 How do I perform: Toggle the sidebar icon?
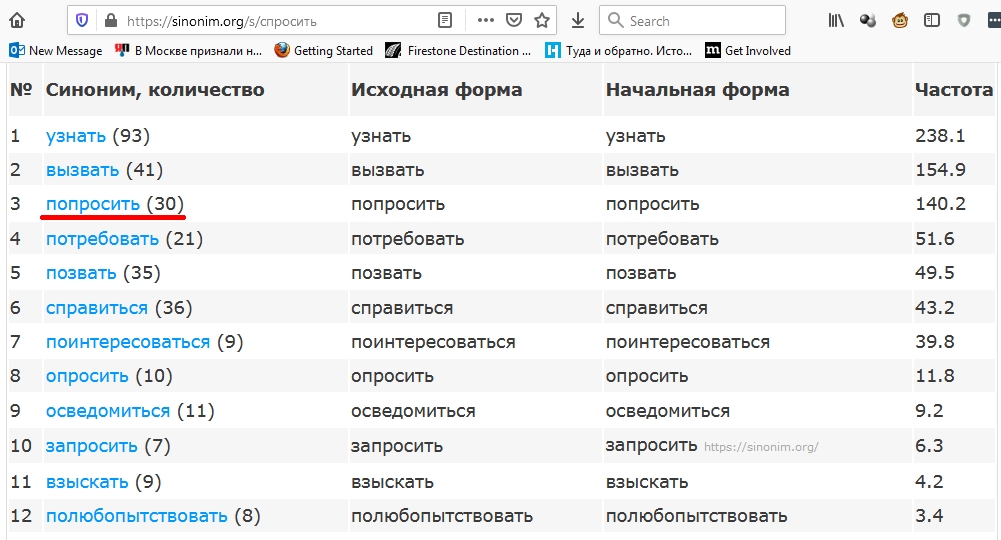click(932, 20)
